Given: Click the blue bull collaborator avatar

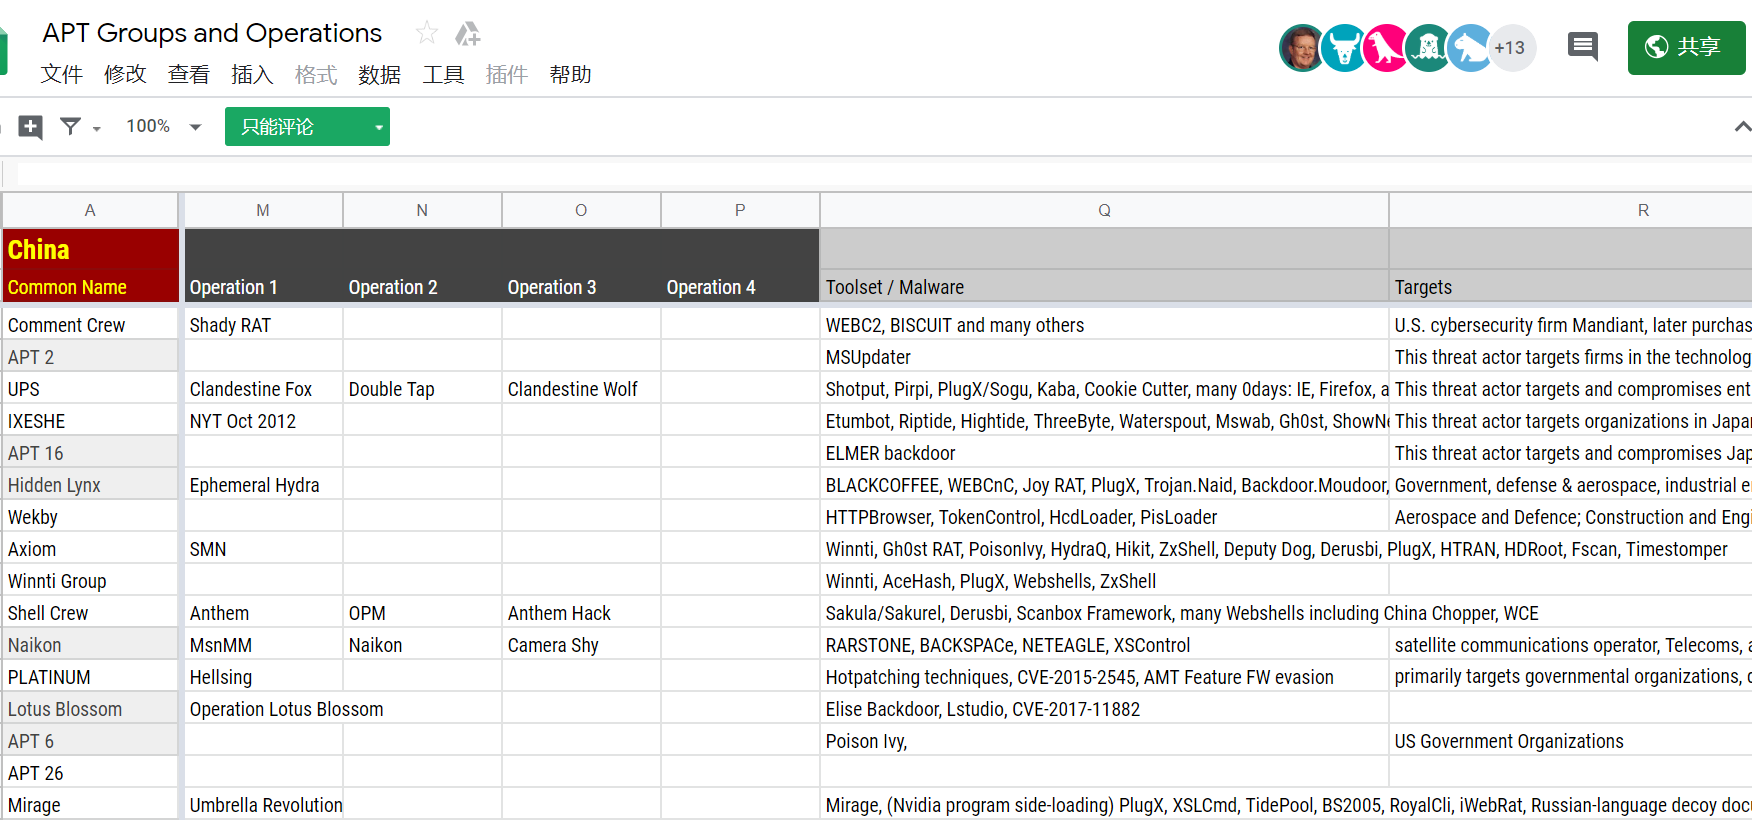Looking at the screenshot, I should coord(1344,48).
